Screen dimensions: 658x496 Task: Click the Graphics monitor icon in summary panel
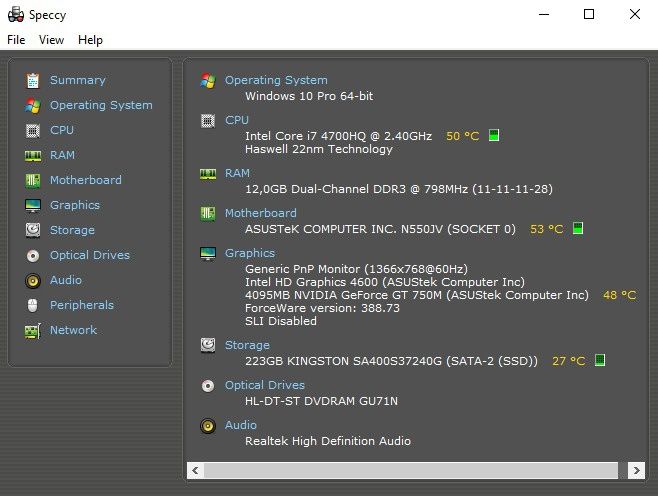pos(208,254)
